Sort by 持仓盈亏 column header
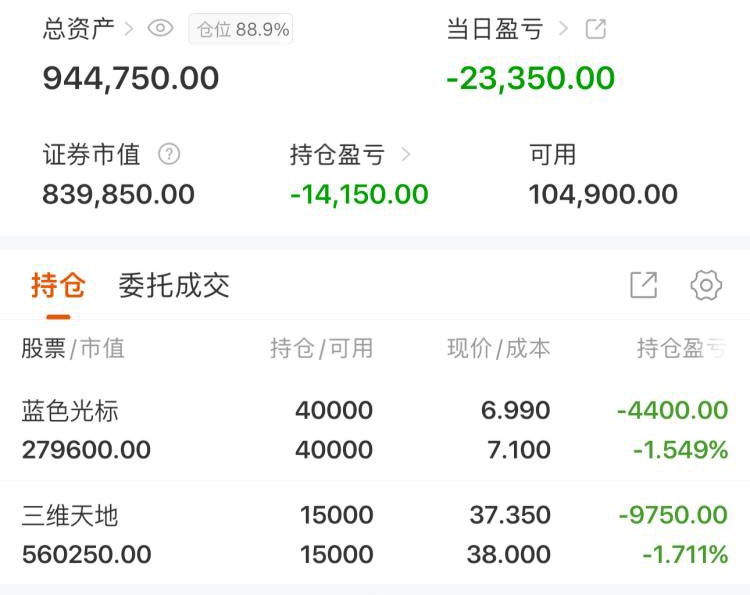Screen dimensions: 750x595 point(682,348)
